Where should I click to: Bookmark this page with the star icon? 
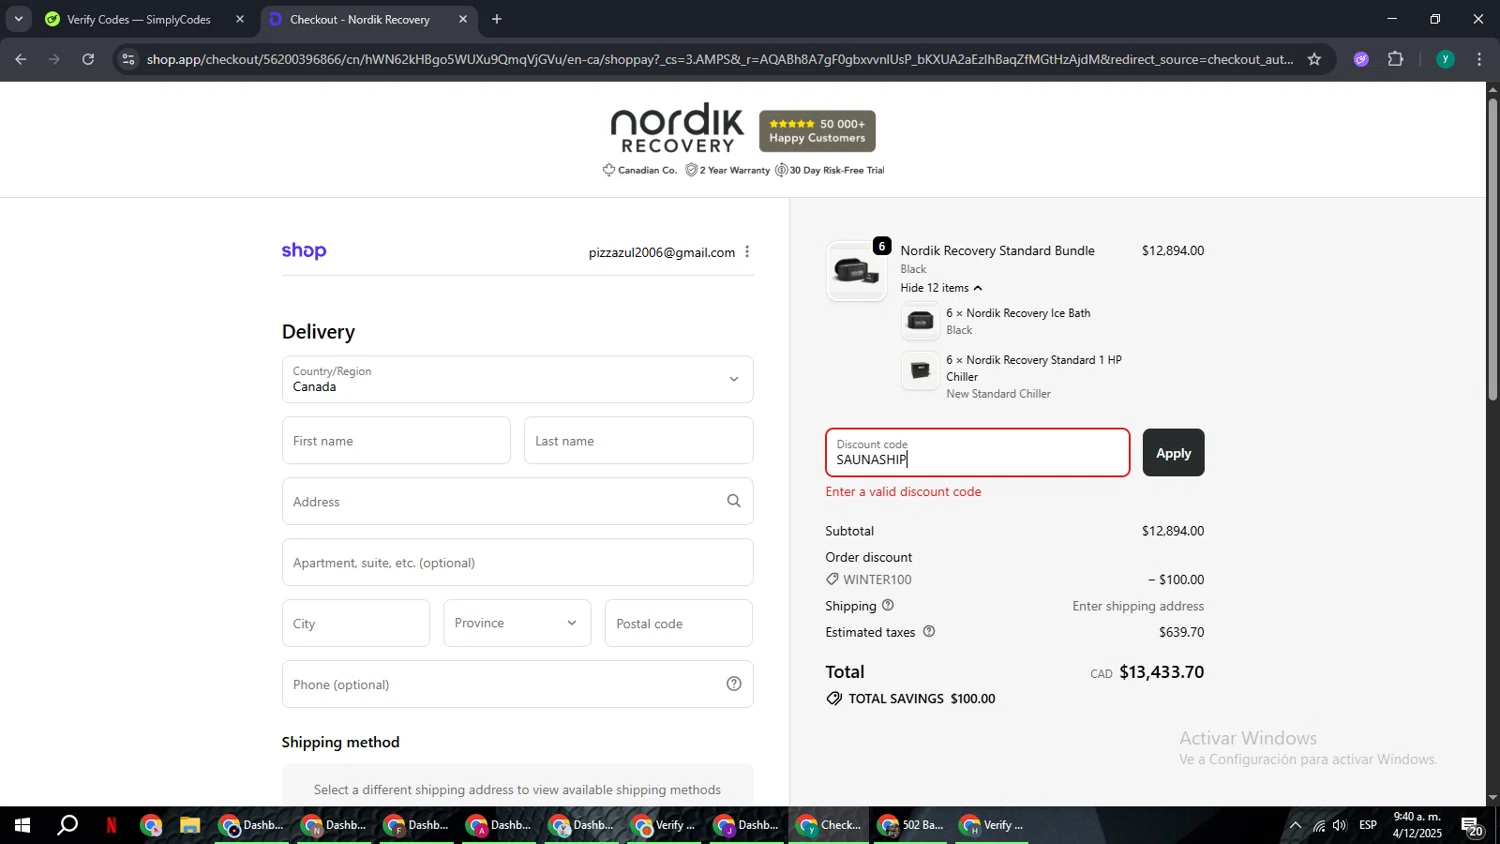(1314, 59)
